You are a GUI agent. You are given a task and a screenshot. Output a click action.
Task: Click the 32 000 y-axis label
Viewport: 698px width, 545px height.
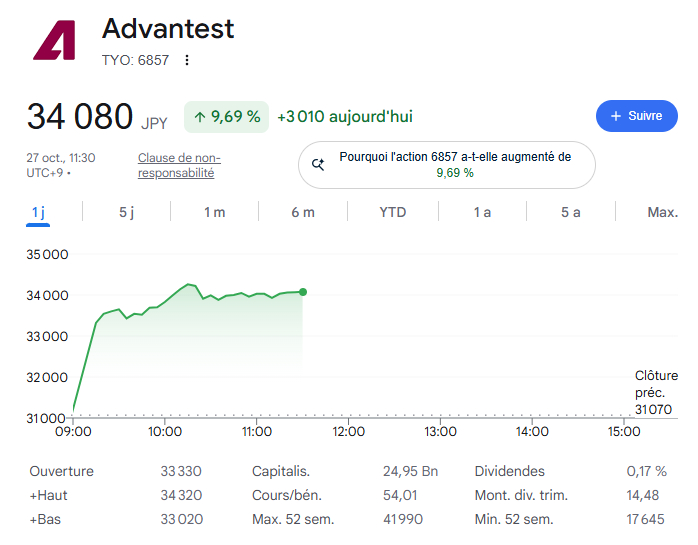point(47,378)
